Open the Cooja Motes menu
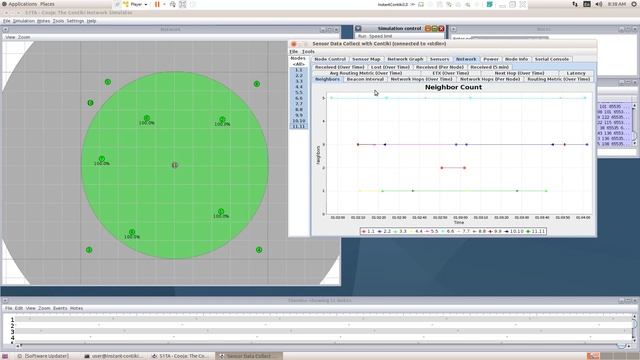This screenshot has width=640, height=360. [x=43, y=21]
